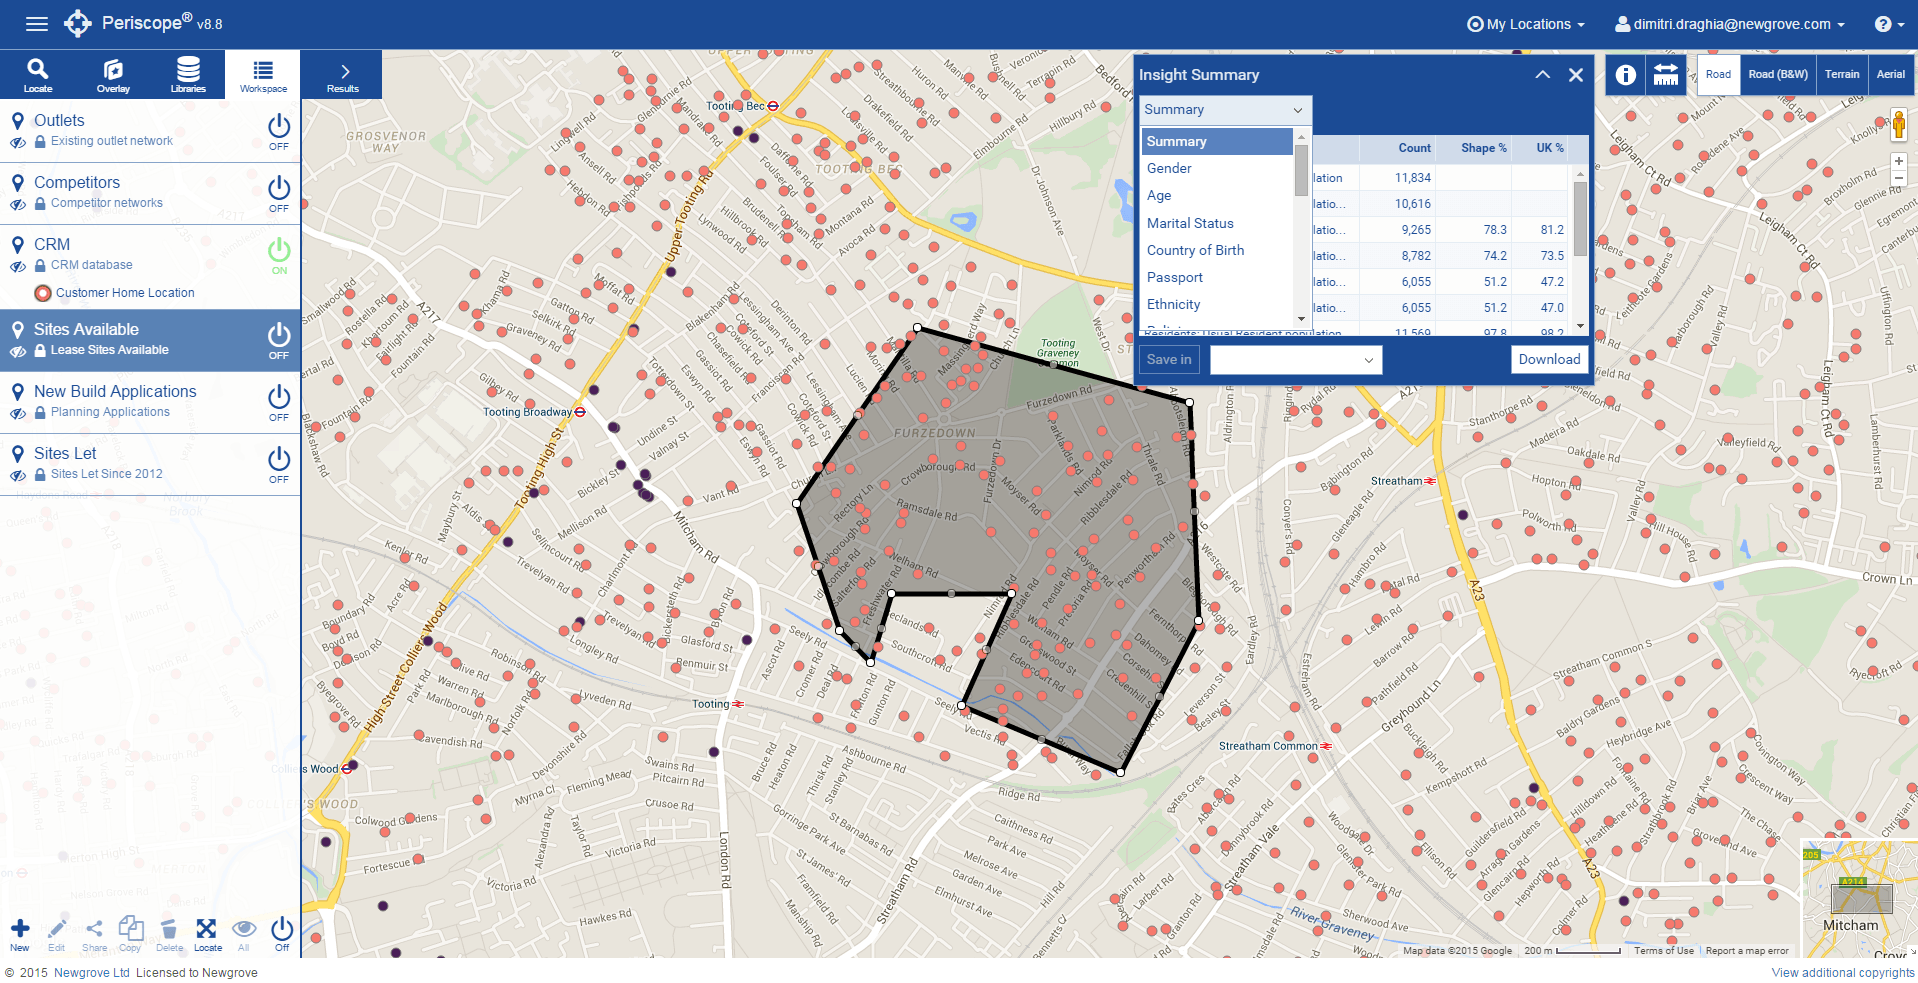Switch map to Aerial view
1918x983 pixels.
tap(1890, 74)
